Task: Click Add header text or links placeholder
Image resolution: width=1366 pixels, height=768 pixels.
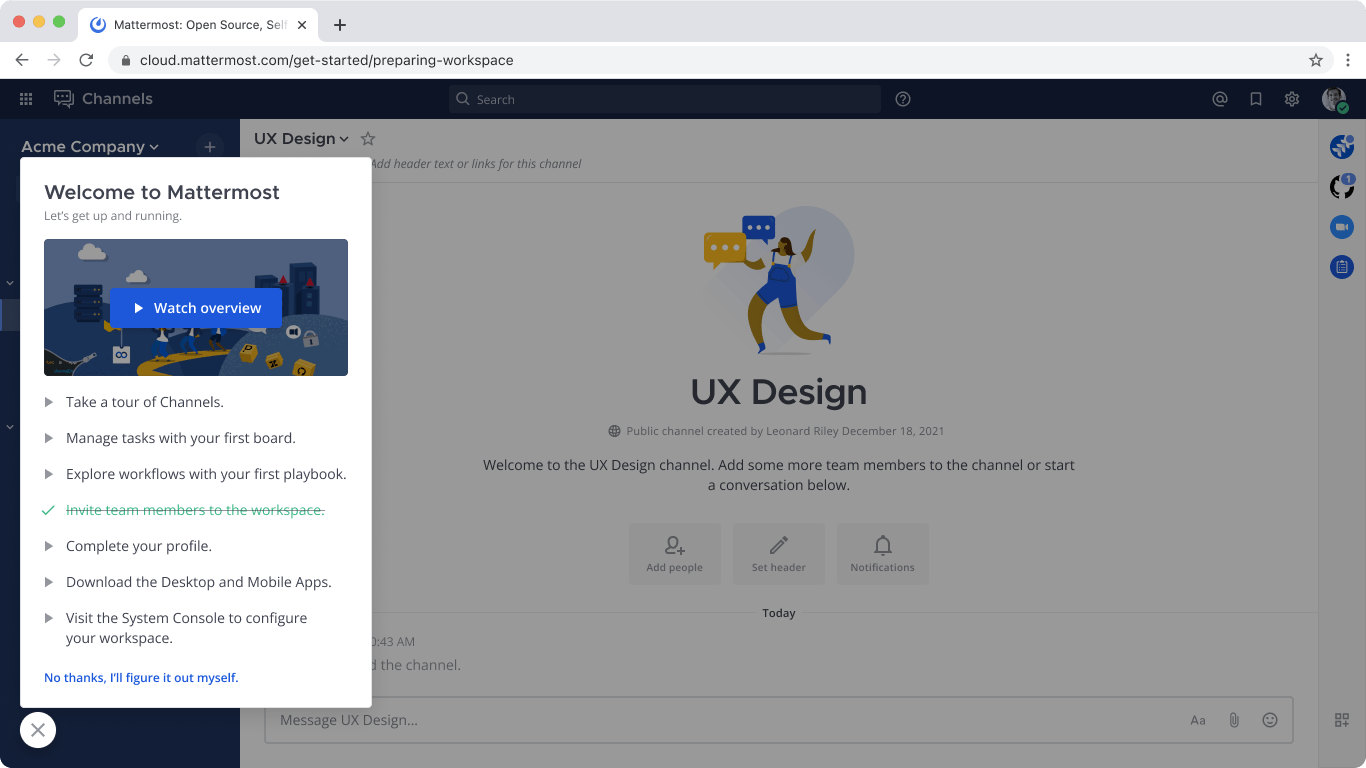Action: point(476,164)
